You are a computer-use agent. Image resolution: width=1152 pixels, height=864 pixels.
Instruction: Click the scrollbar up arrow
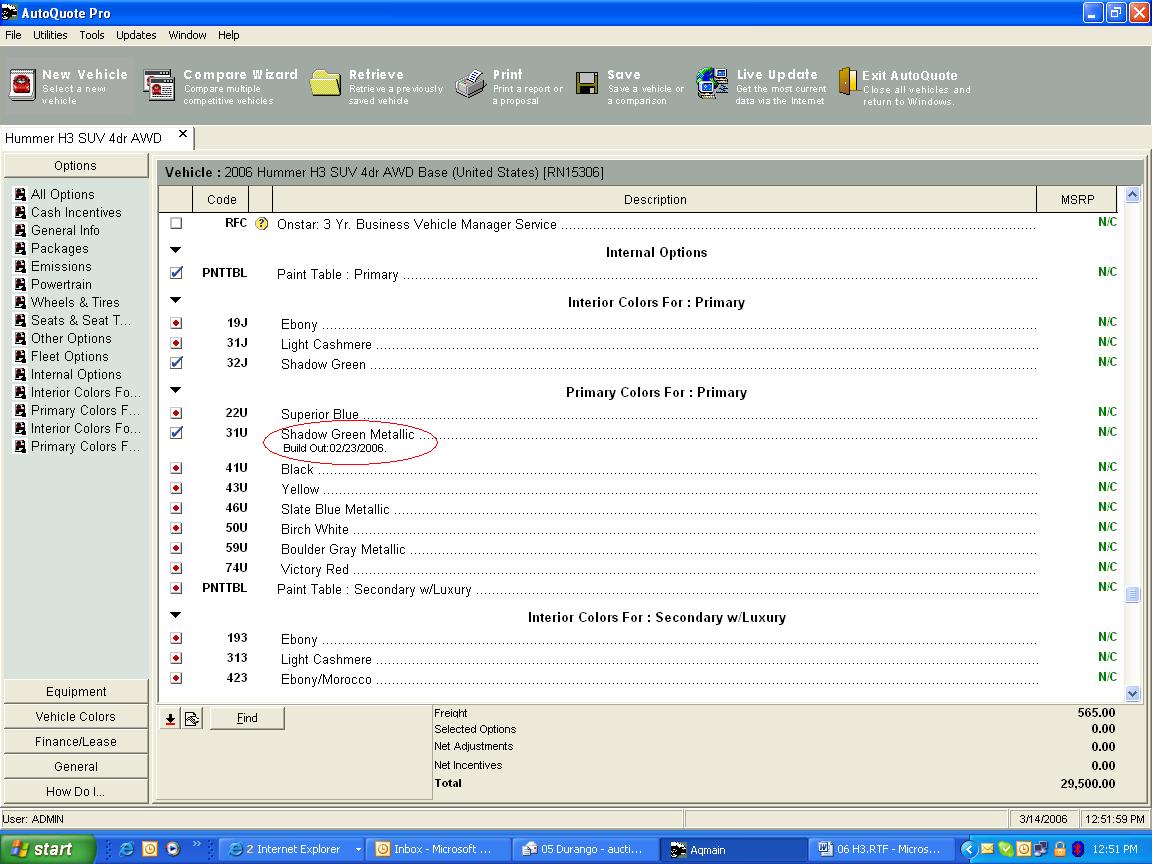pos(1132,195)
